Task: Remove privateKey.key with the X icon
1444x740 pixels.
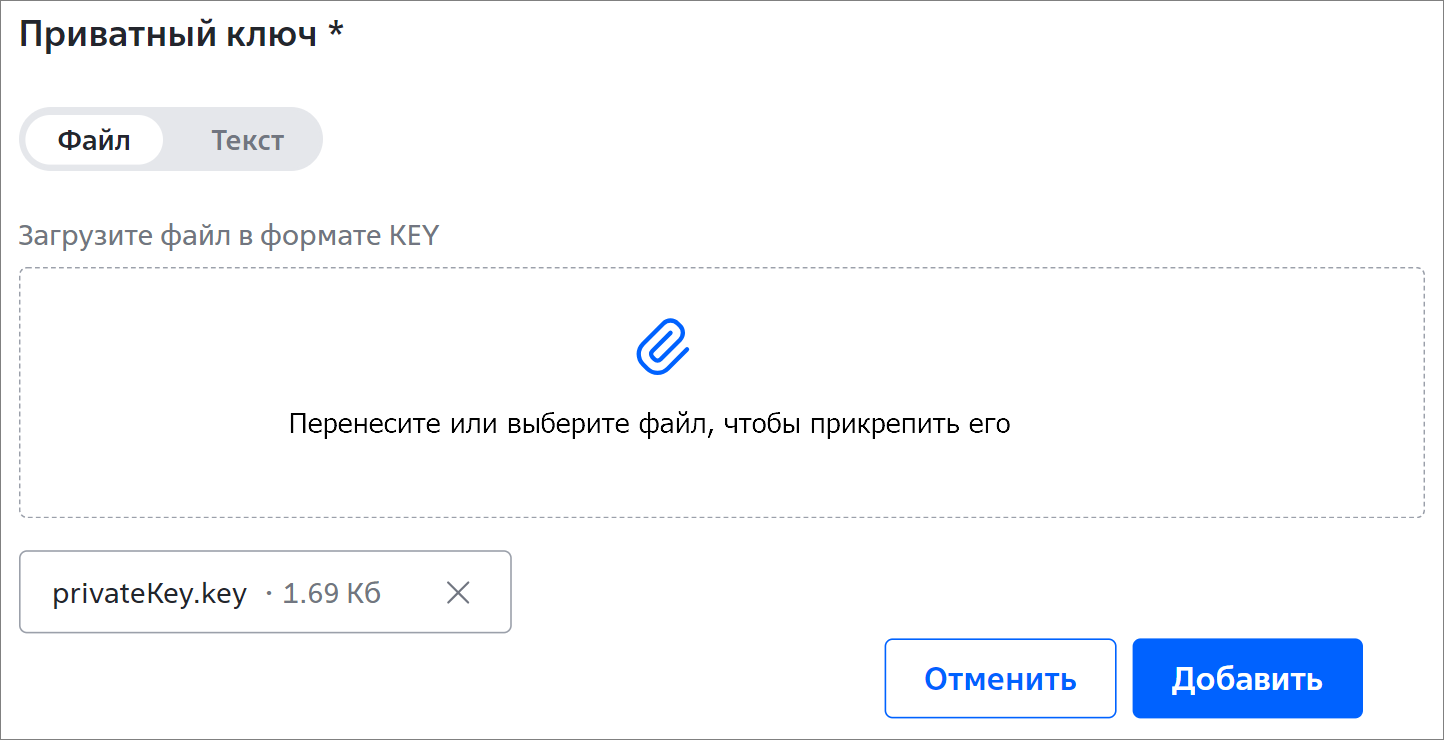Action: [458, 593]
